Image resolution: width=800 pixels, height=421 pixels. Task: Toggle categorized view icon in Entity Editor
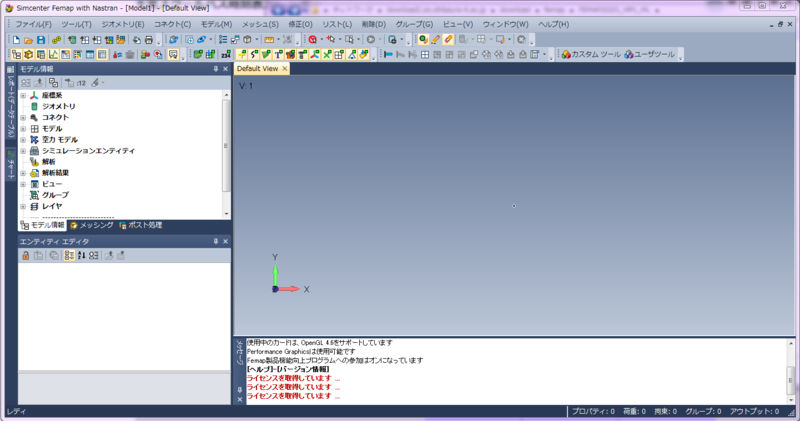[69, 256]
